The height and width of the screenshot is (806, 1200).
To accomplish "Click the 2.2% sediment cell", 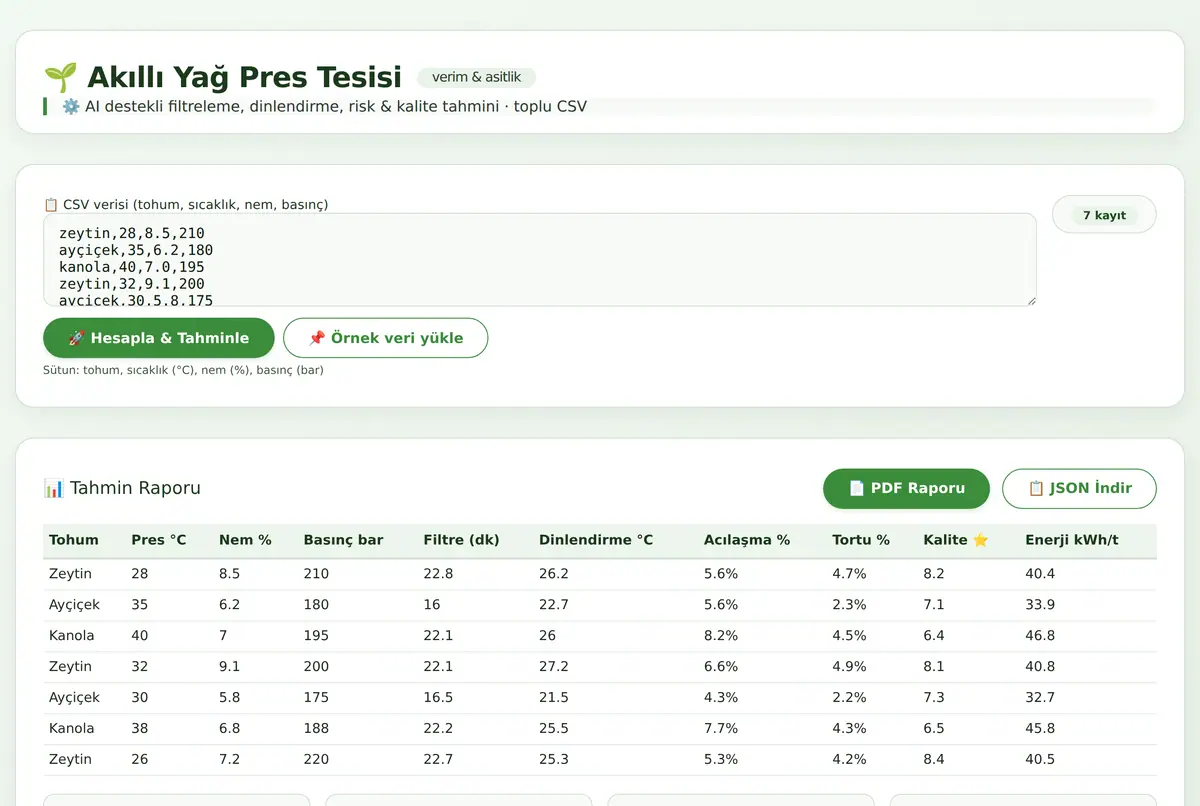I will [847, 698].
